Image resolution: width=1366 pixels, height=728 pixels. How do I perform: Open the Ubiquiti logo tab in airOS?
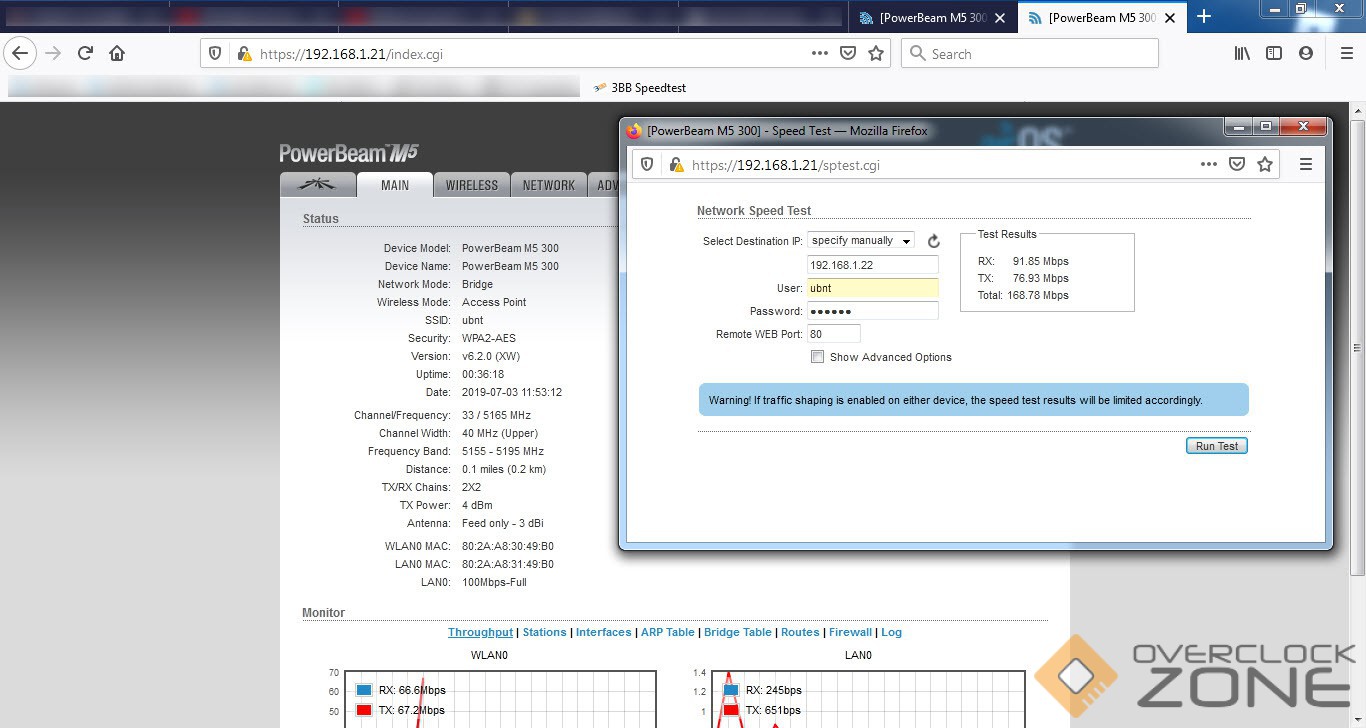pyautogui.click(x=318, y=185)
